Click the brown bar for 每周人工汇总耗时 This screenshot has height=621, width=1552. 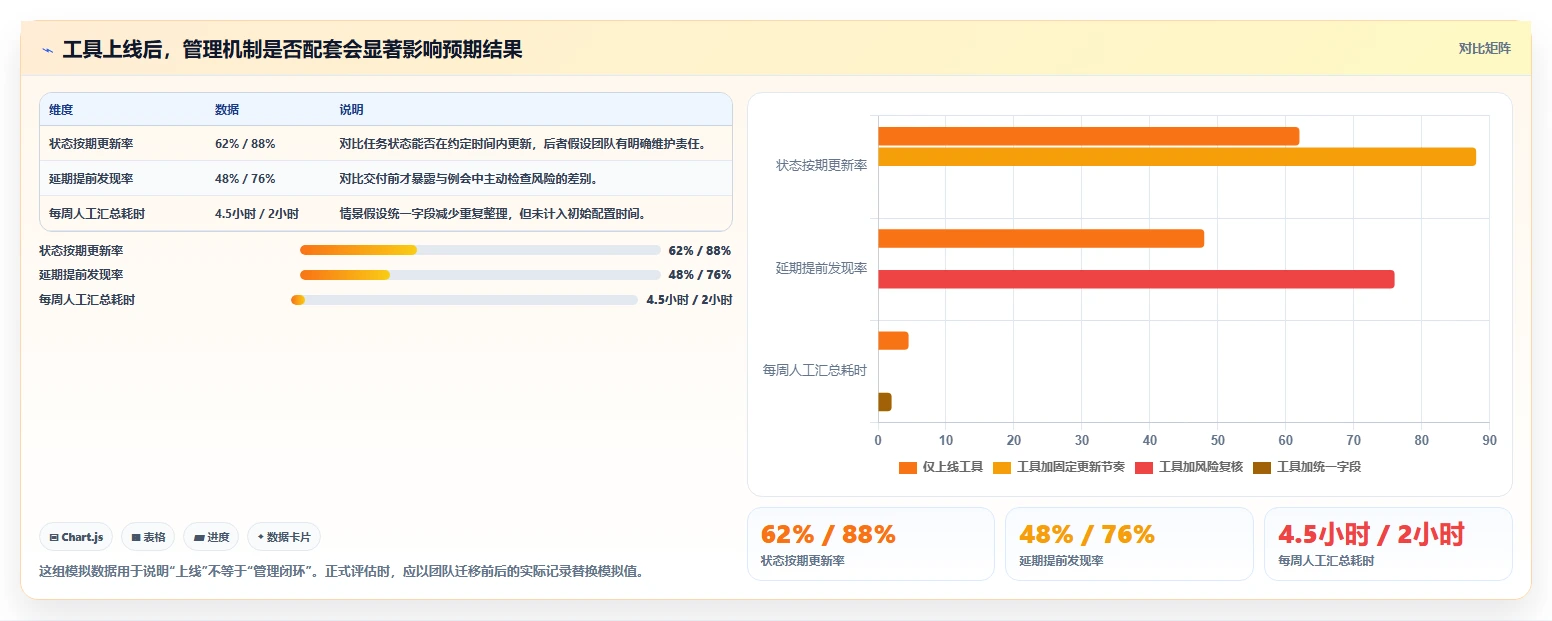(885, 402)
